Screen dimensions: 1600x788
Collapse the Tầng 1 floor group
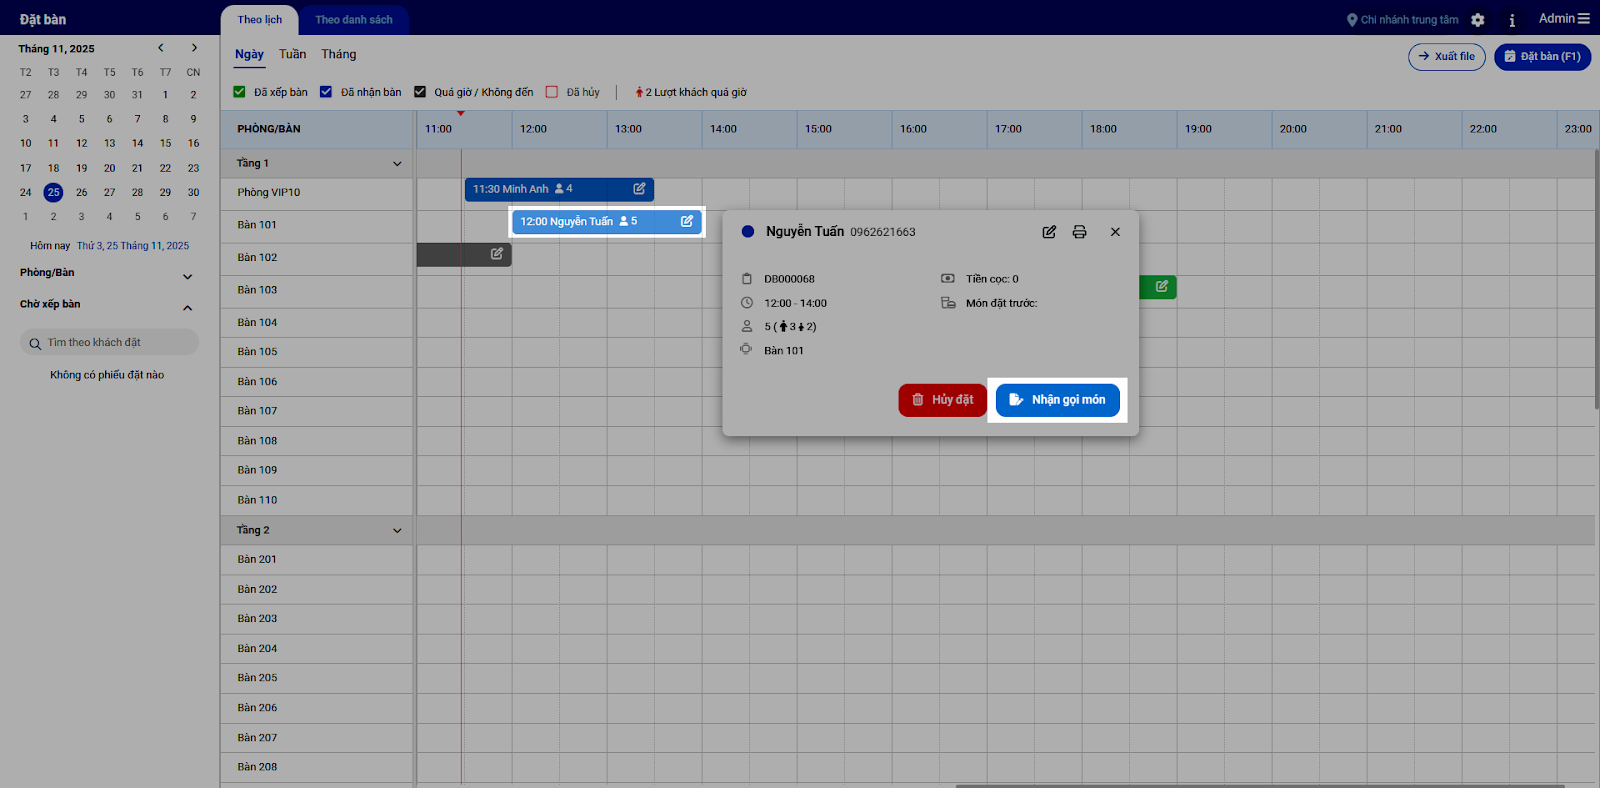click(x=397, y=164)
